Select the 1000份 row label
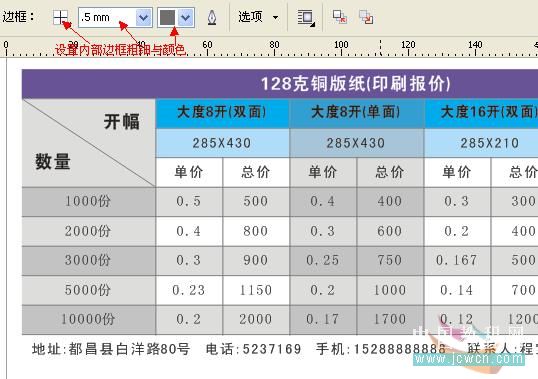Image resolution: width=538 pixels, height=379 pixels. pos(89,202)
